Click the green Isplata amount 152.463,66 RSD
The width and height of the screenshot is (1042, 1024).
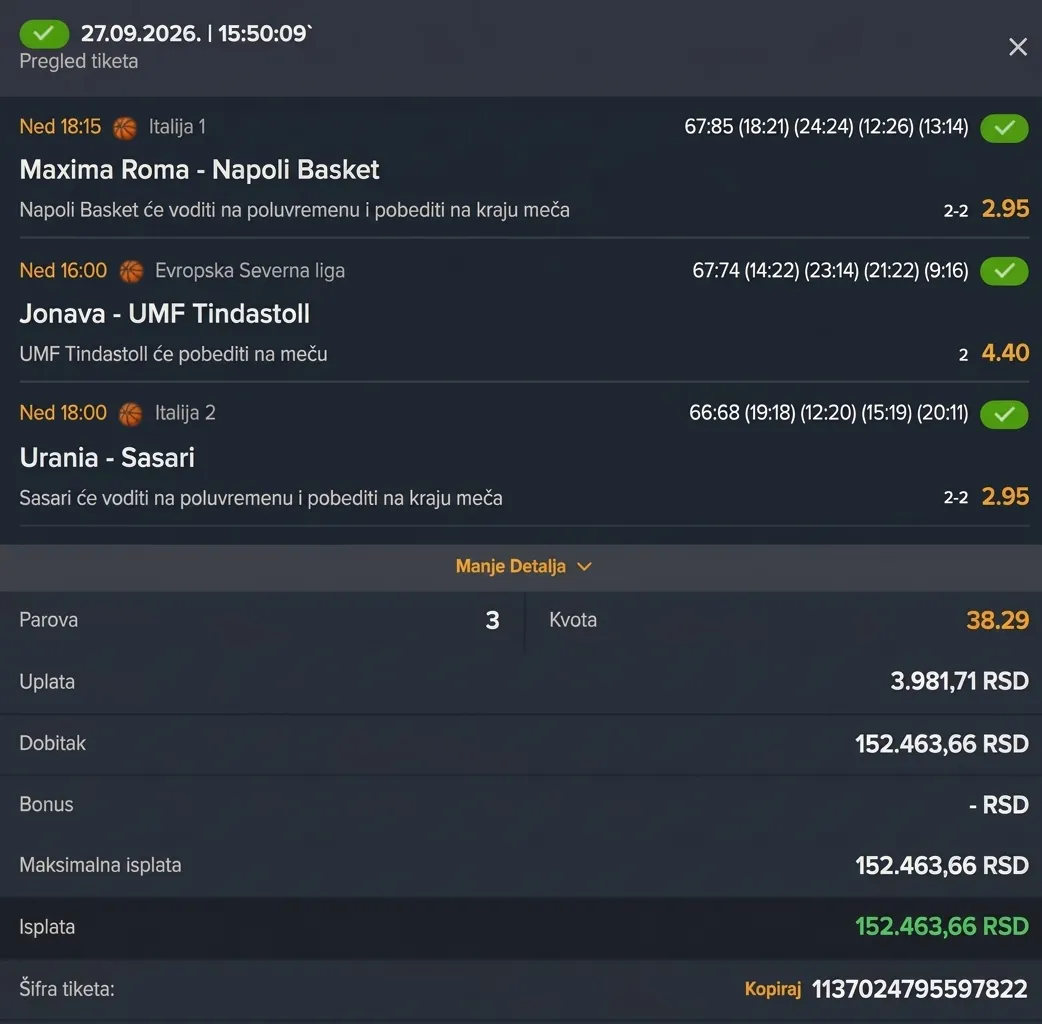pyautogui.click(x=942, y=926)
